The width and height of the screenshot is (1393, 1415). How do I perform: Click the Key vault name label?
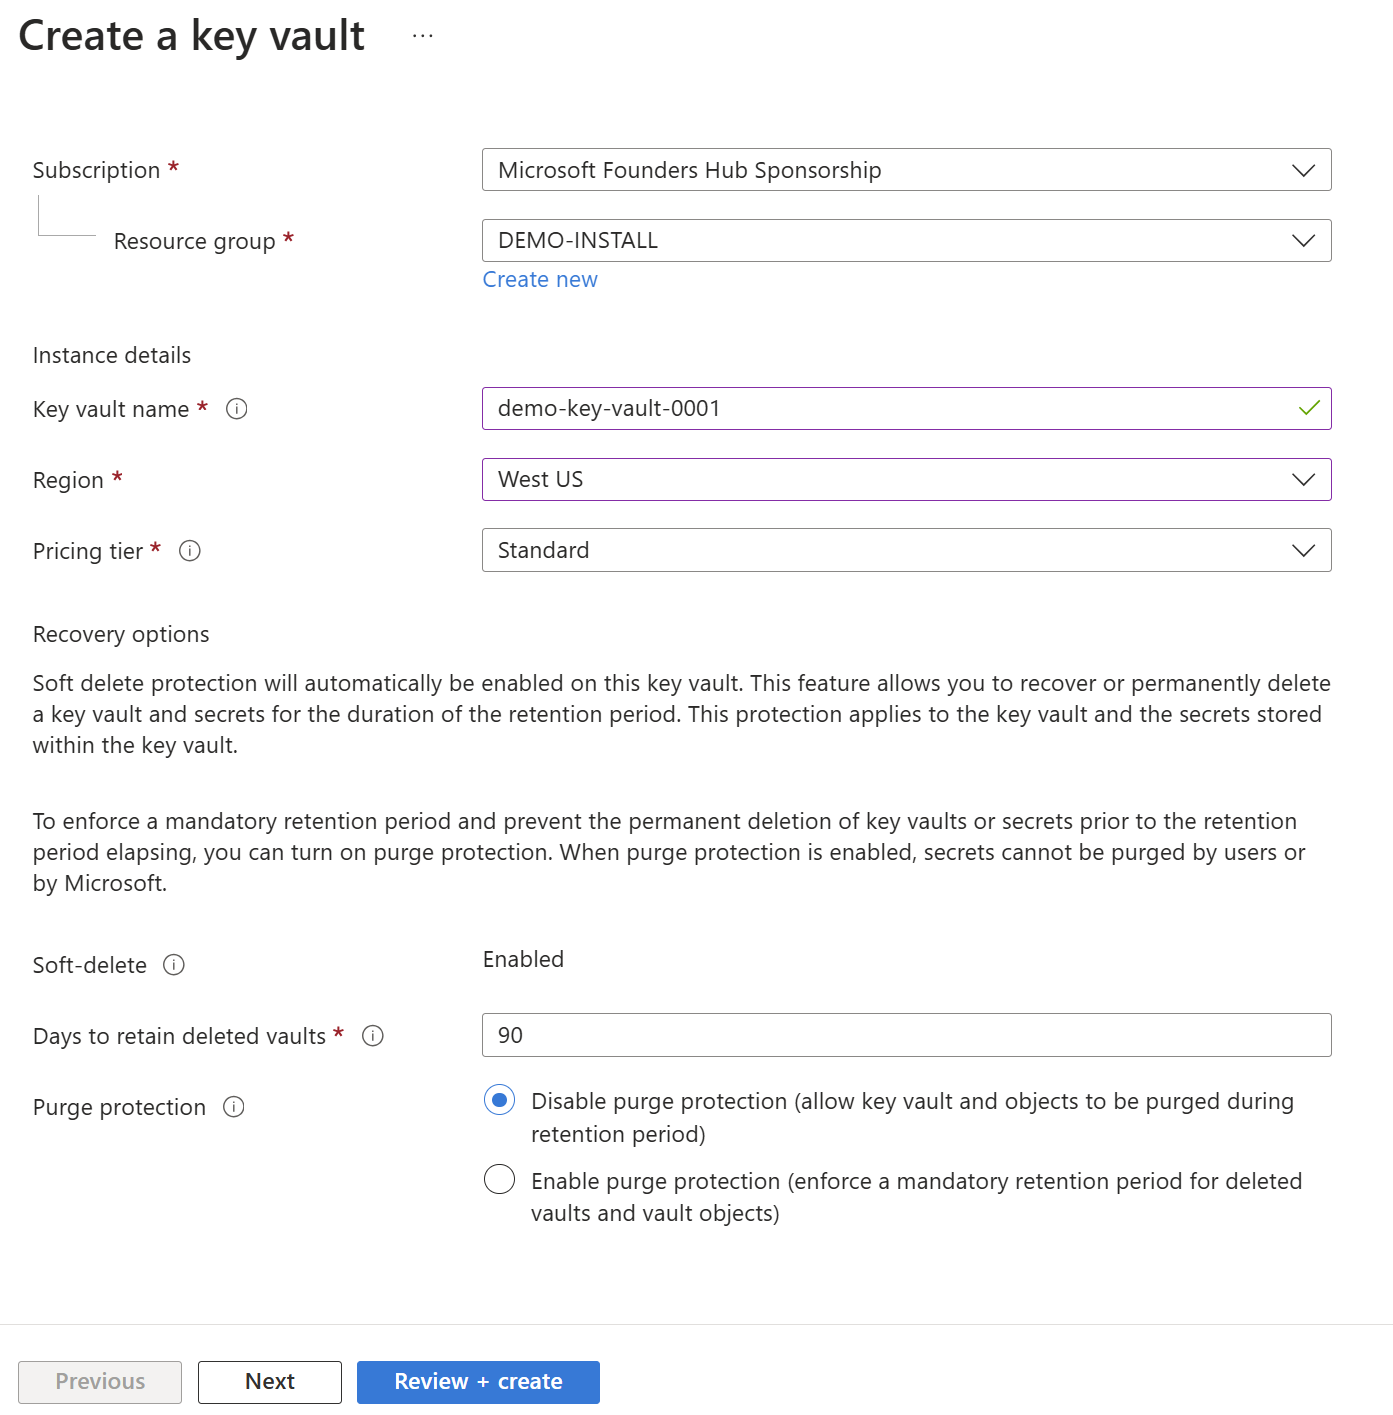pyautogui.click(x=111, y=409)
